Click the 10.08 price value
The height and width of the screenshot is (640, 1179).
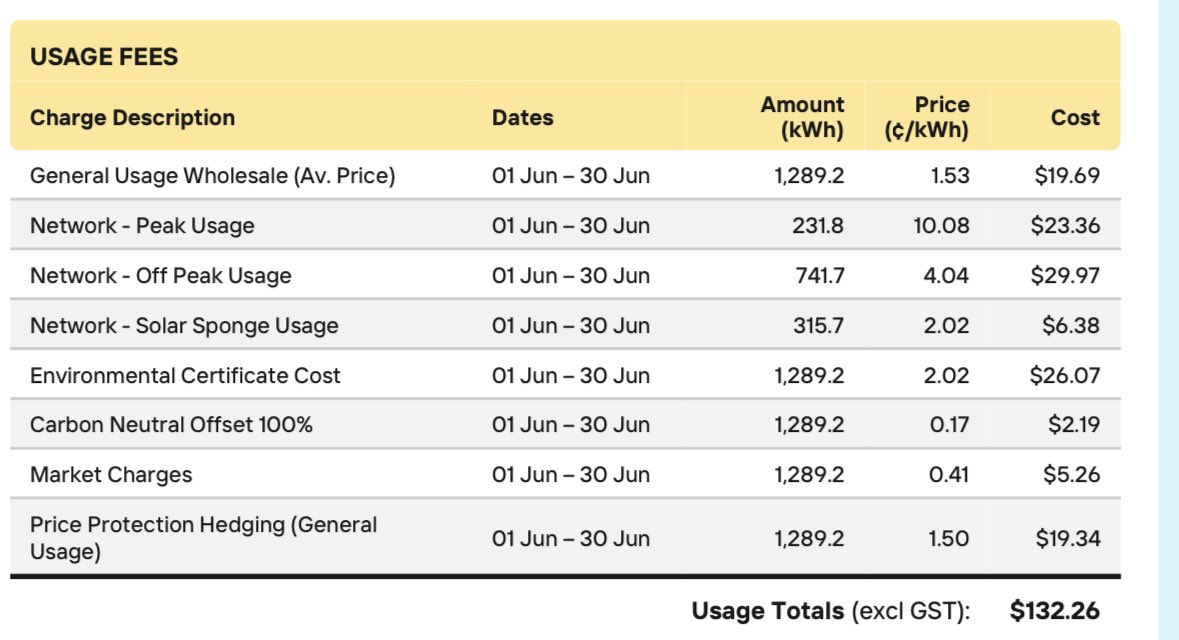941,226
